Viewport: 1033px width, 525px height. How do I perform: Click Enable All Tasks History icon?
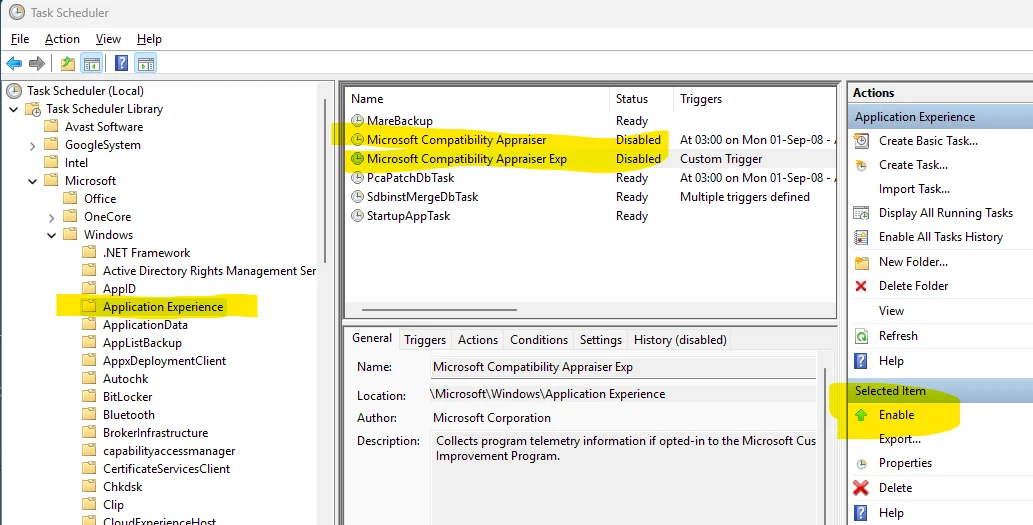pyautogui.click(x=861, y=237)
